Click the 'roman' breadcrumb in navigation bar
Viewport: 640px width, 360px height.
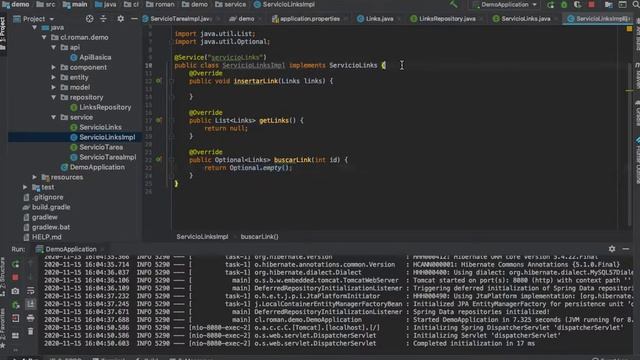(164, 4)
